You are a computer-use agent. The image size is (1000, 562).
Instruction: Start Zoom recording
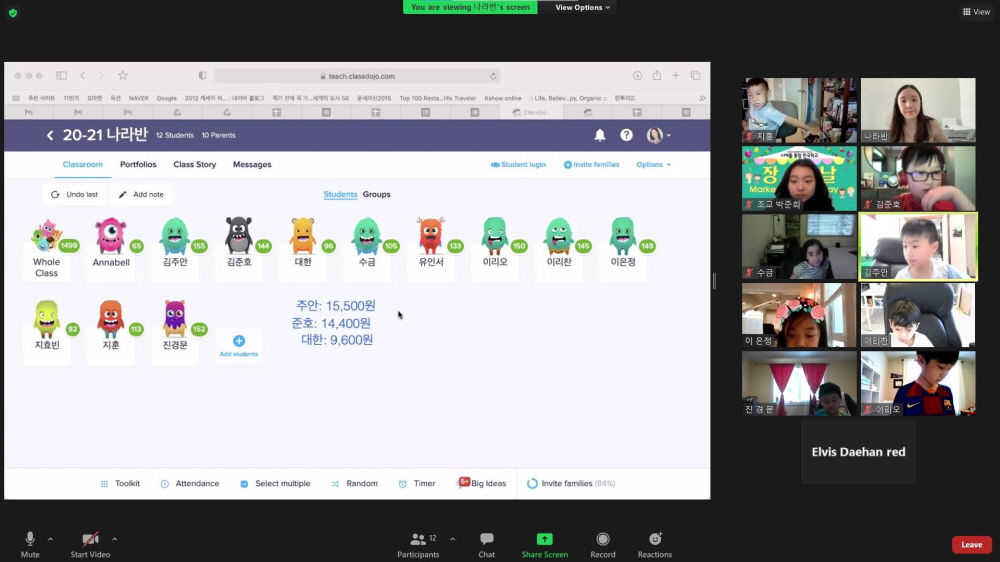click(x=602, y=545)
